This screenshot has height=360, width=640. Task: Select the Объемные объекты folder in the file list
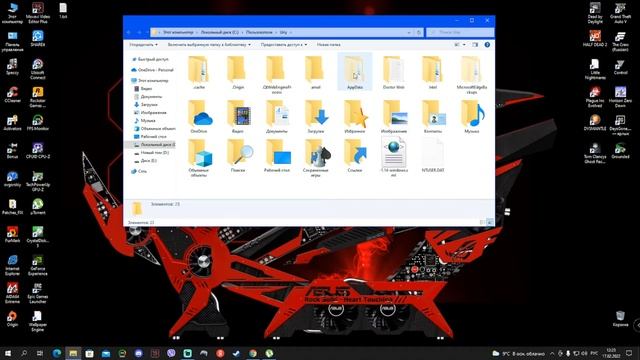[x=199, y=158]
